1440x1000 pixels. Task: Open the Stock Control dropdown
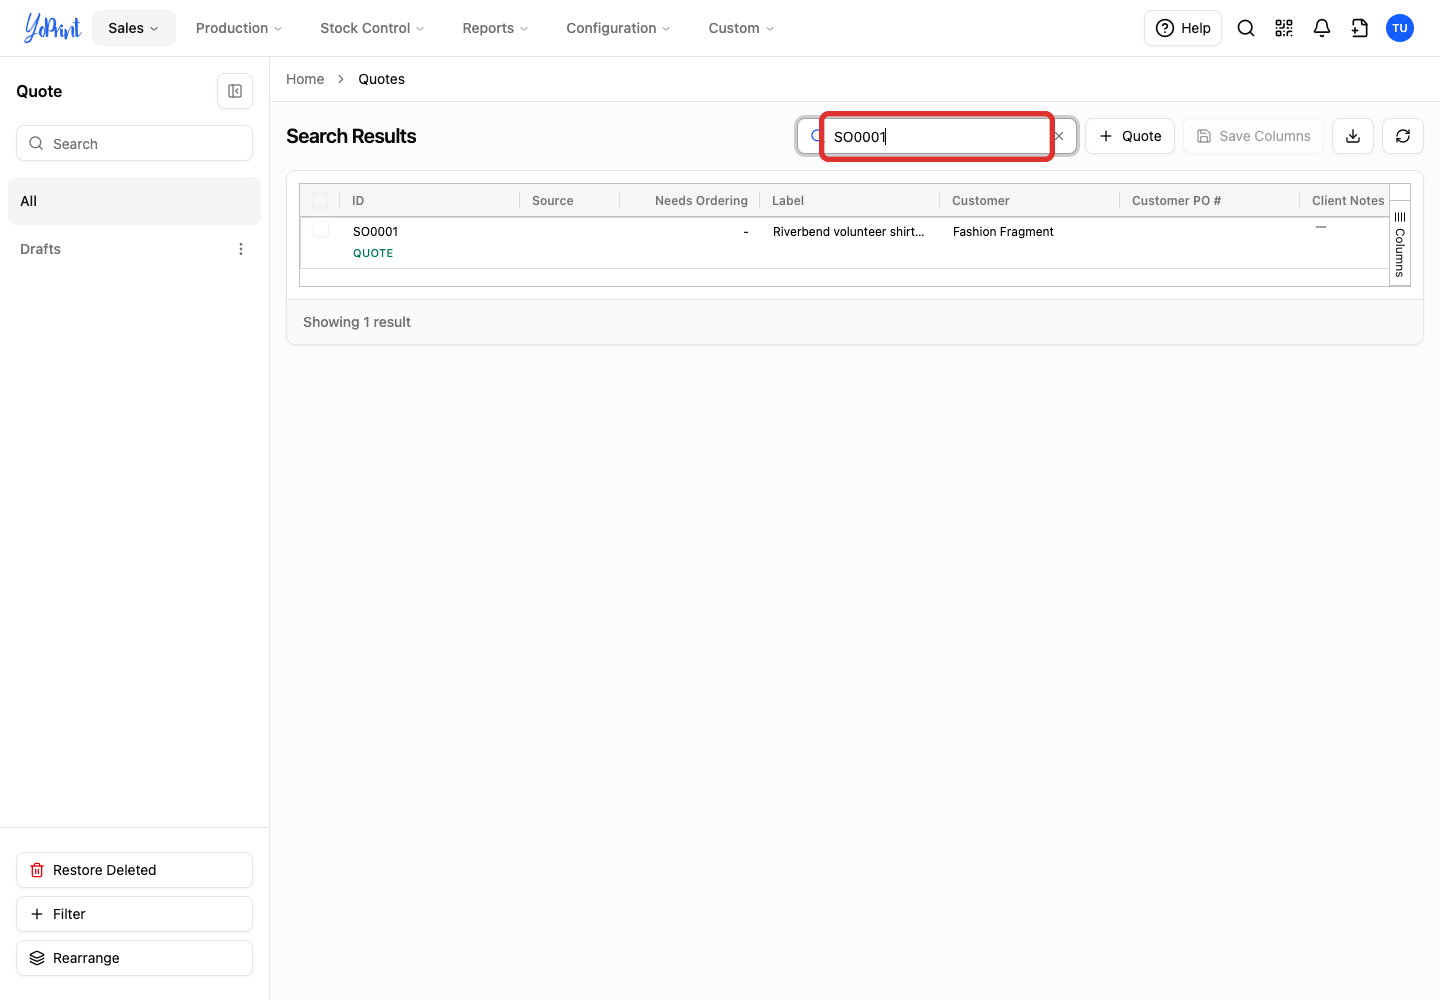pyautogui.click(x=372, y=28)
